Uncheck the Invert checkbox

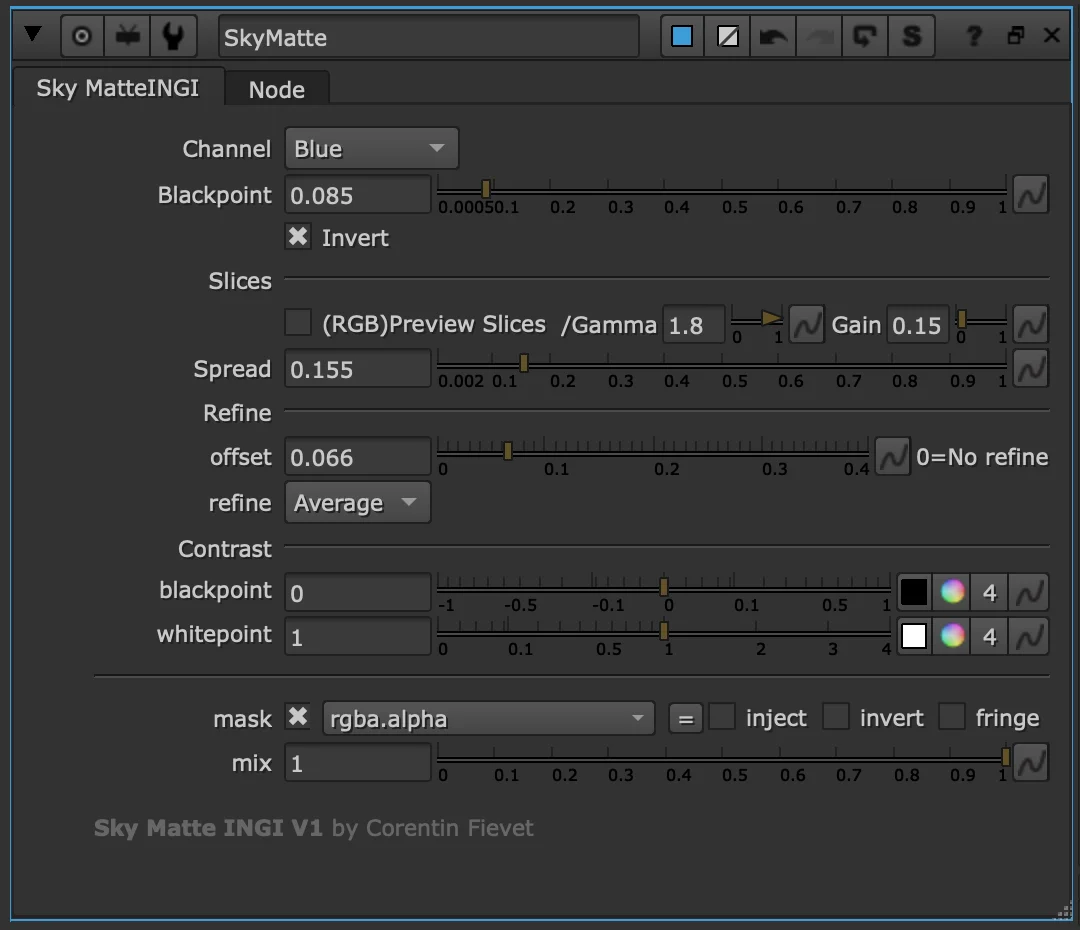point(298,238)
